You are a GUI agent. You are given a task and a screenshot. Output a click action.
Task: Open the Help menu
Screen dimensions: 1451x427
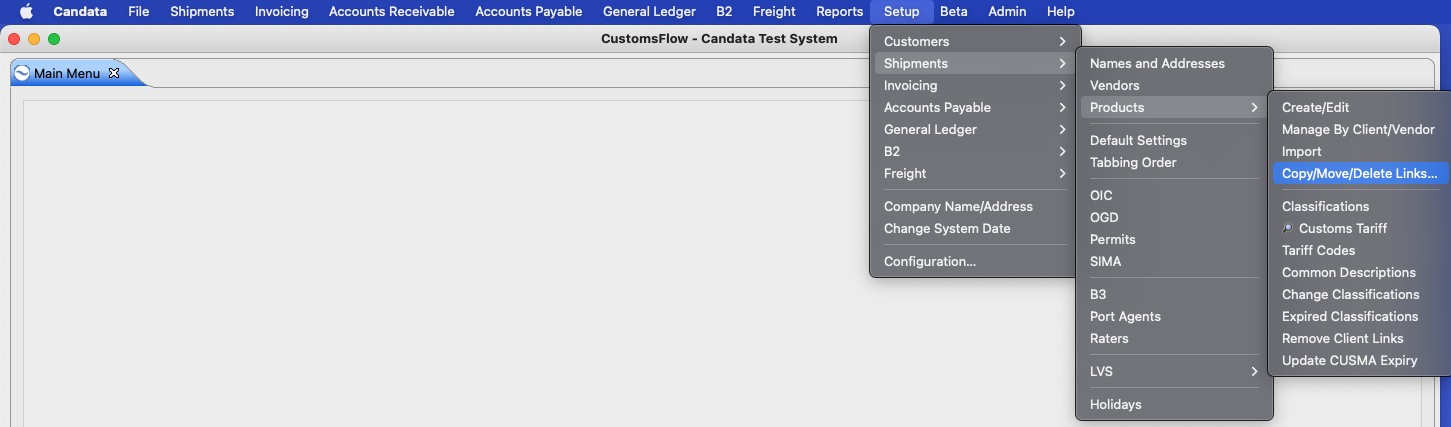click(x=1061, y=12)
